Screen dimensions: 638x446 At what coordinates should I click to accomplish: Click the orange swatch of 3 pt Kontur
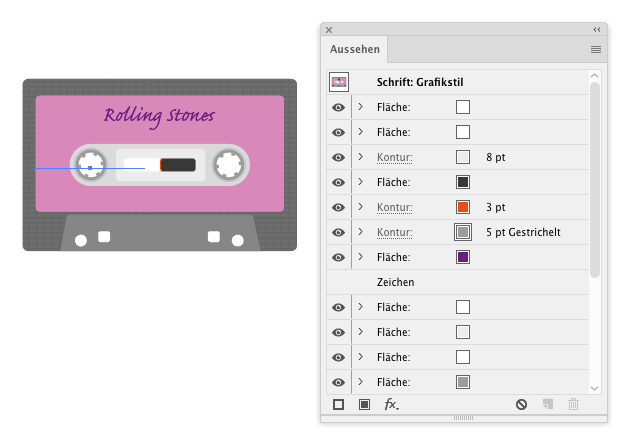pos(463,207)
